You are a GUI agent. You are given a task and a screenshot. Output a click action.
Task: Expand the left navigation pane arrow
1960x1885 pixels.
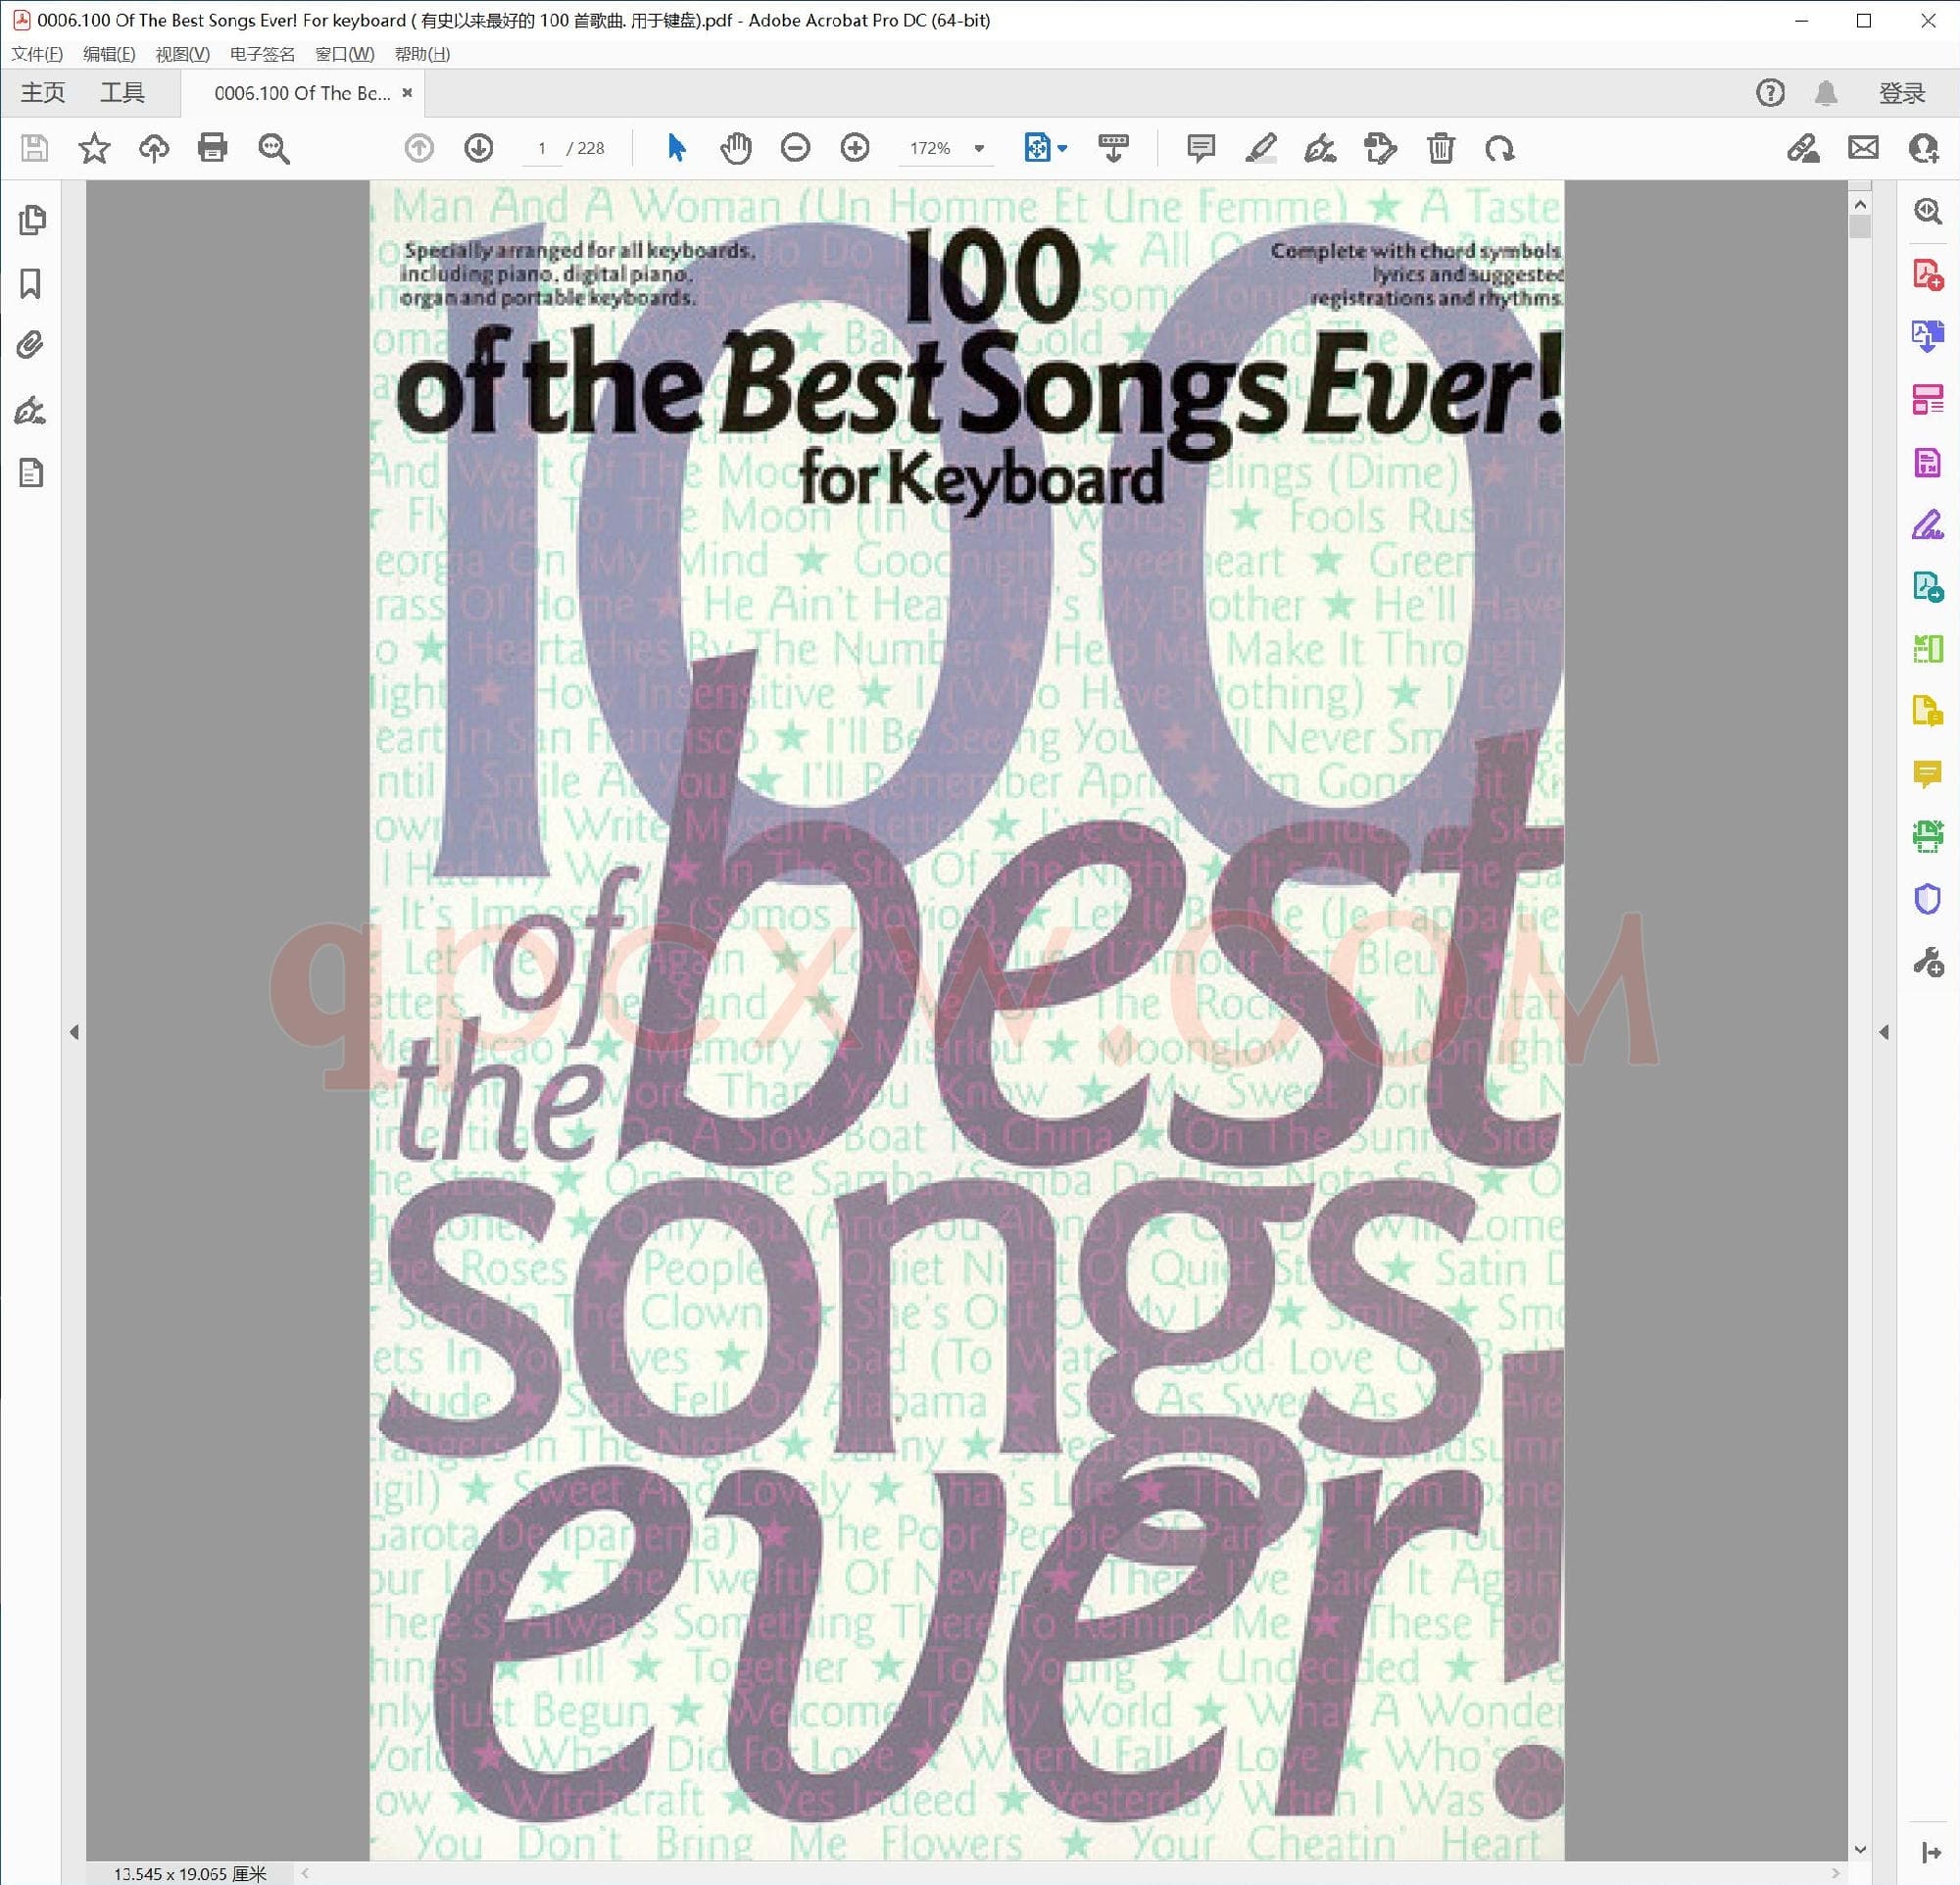[x=75, y=1032]
